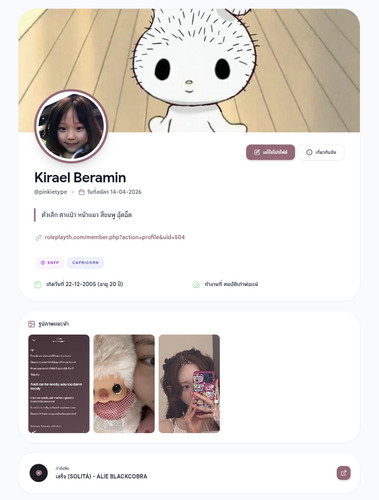
Task: Open the round profile avatar photo
Action: [x=71, y=126]
